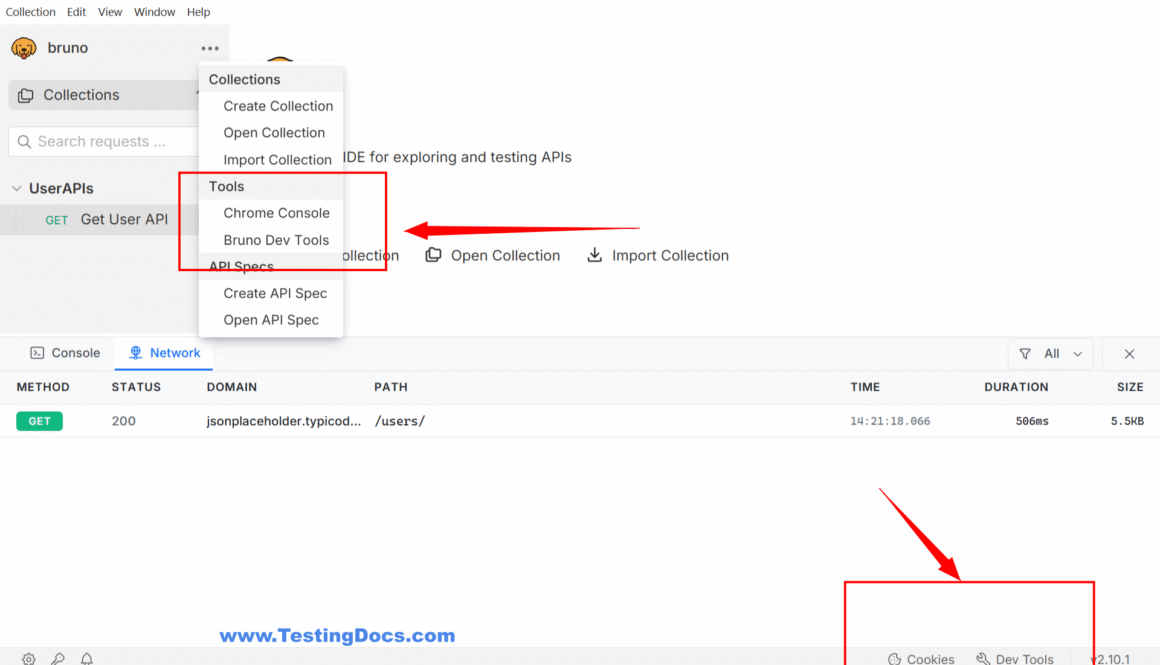The height and width of the screenshot is (665, 1160).
Task: Click the Open Collection stack icon
Action: [x=434, y=254]
